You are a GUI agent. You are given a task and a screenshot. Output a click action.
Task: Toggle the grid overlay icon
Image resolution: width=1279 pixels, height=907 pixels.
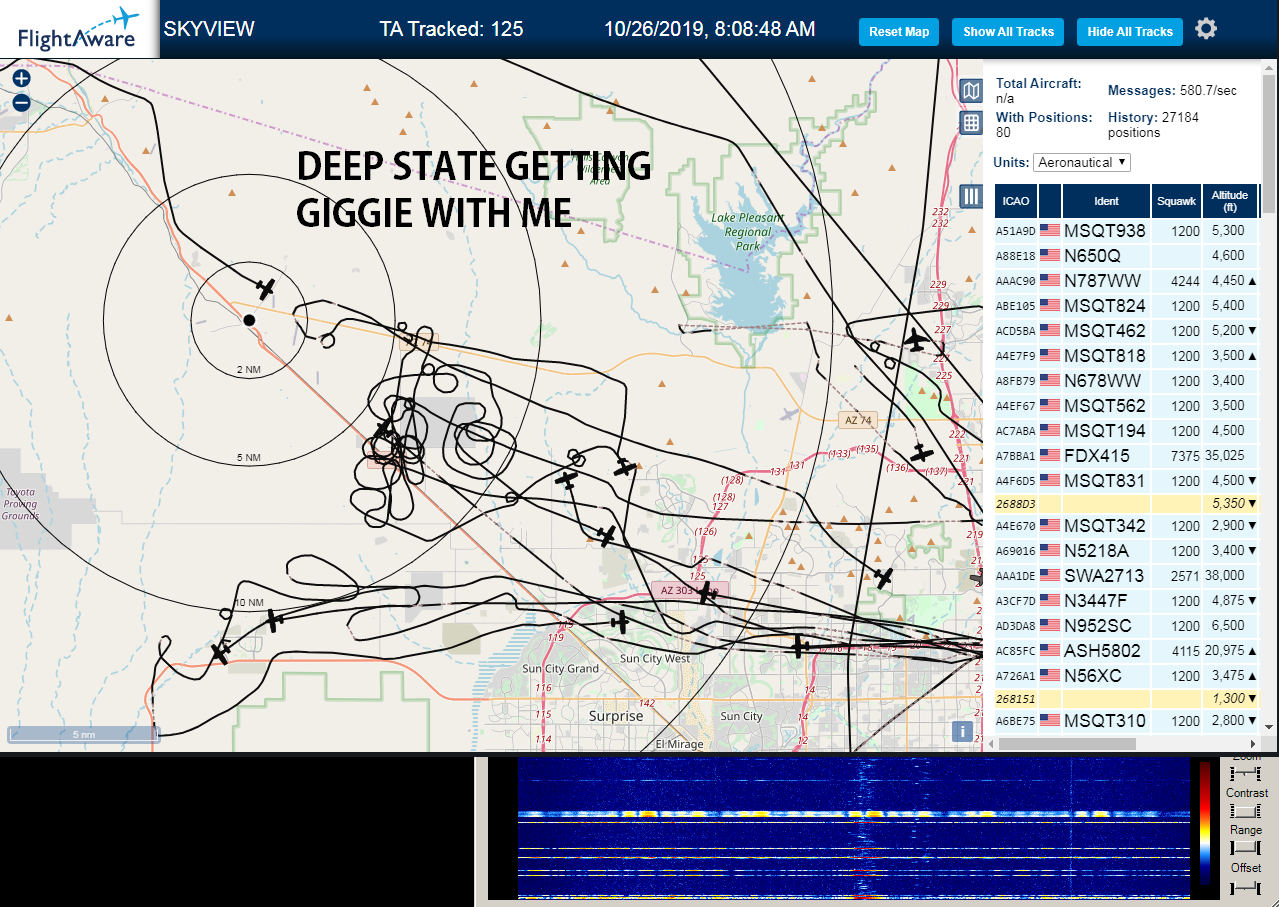(x=971, y=123)
